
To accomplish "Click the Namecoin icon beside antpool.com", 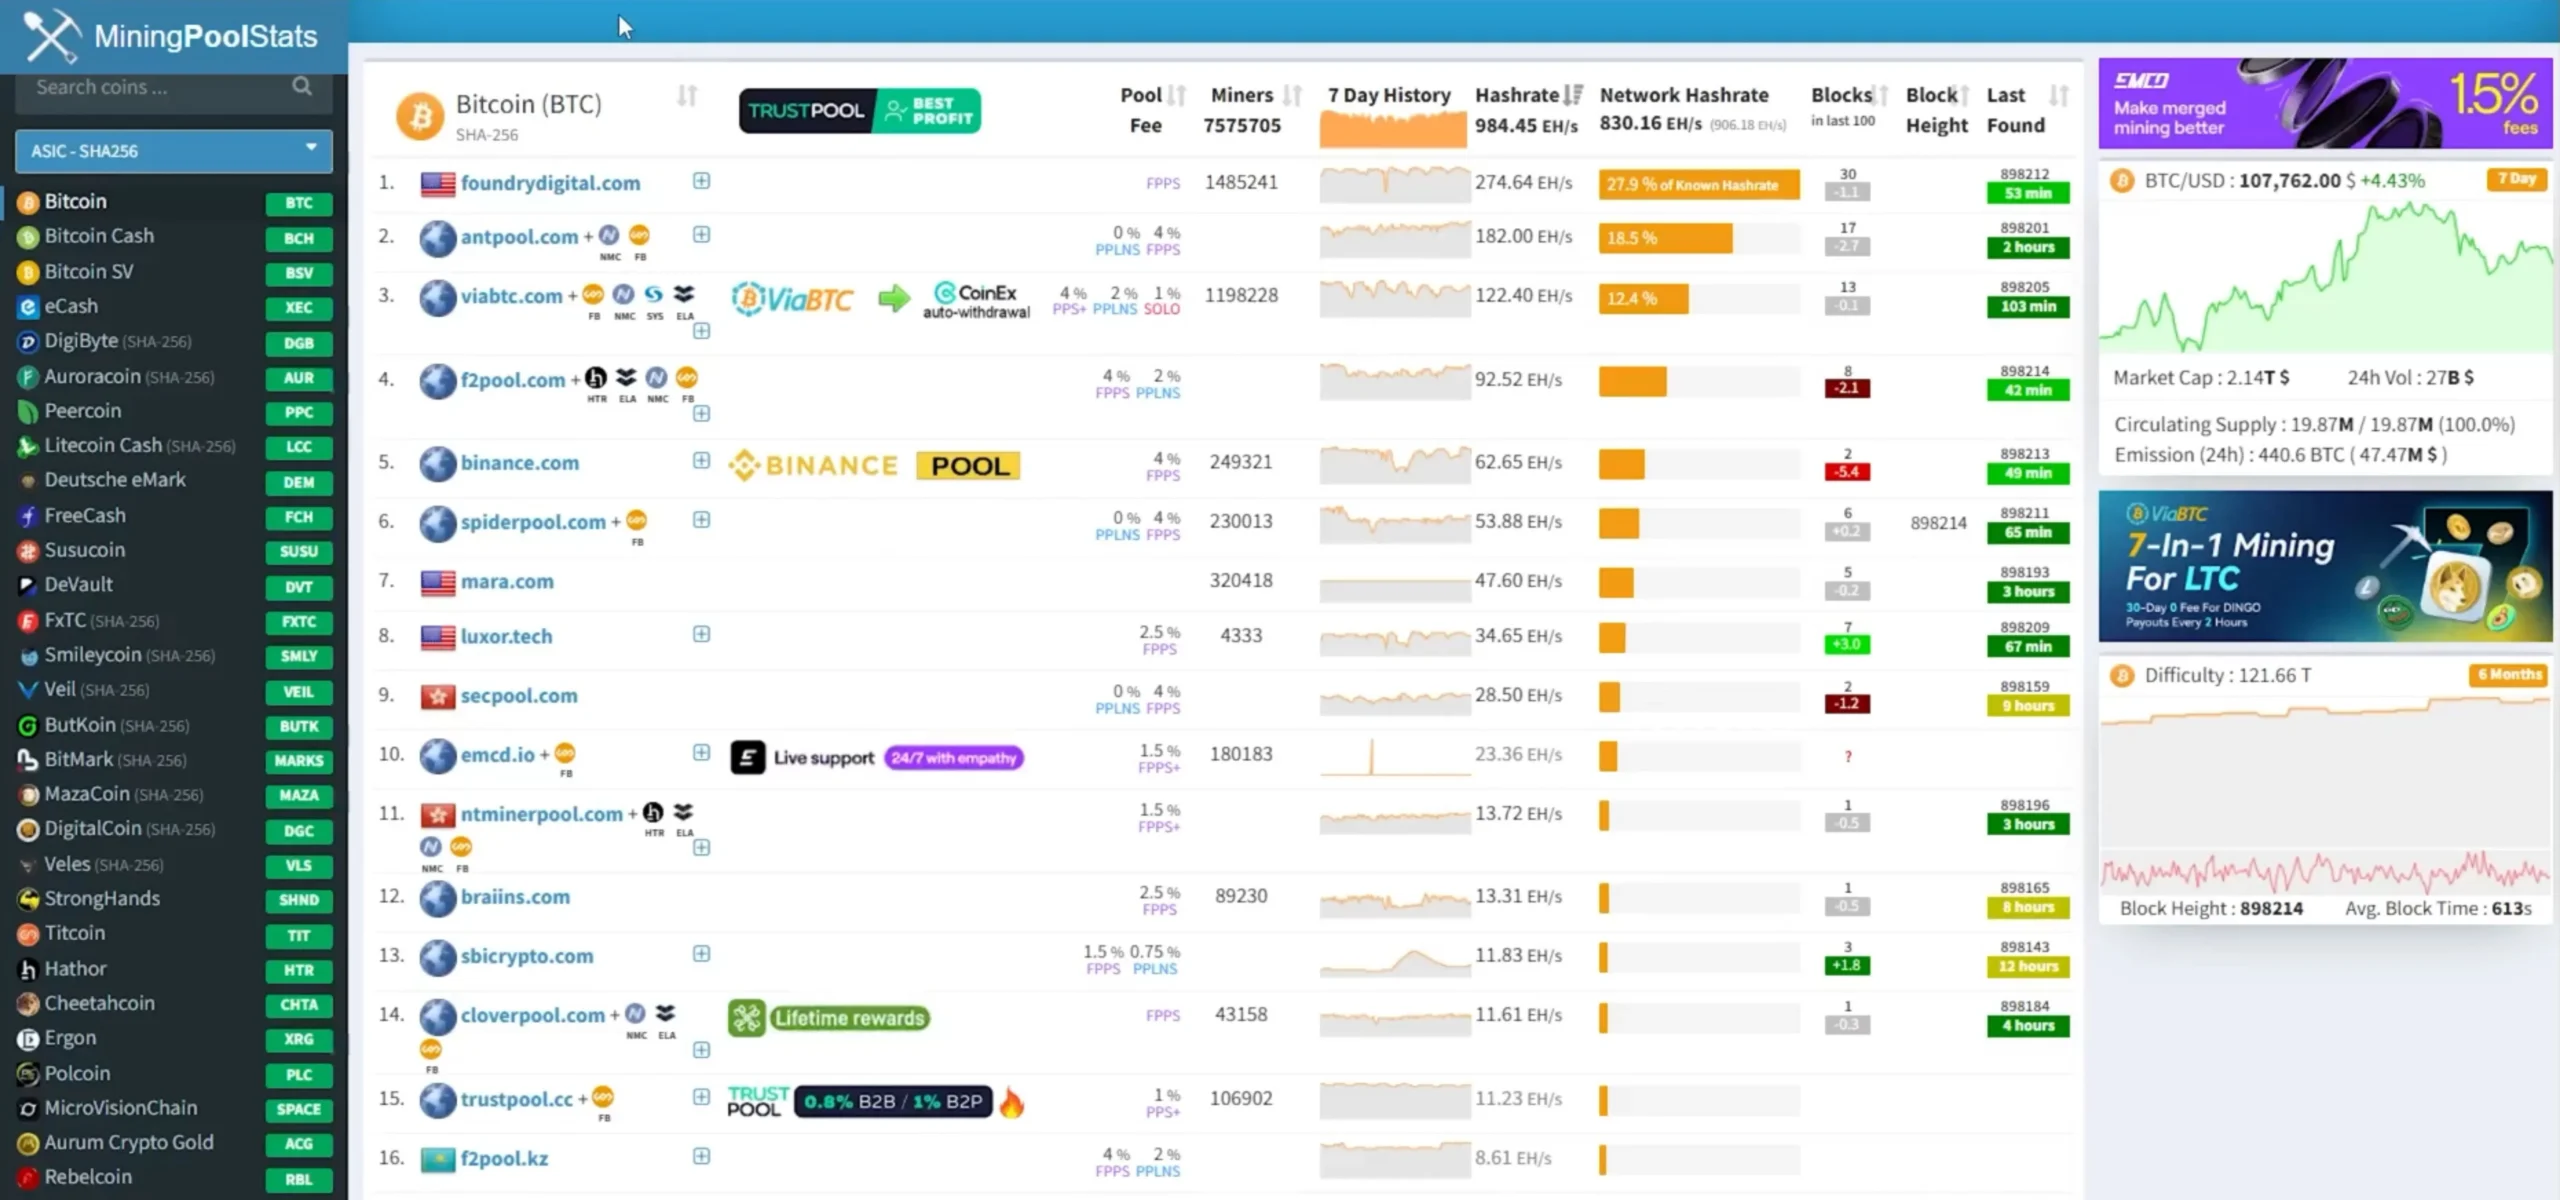I will [x=609, y=236].
